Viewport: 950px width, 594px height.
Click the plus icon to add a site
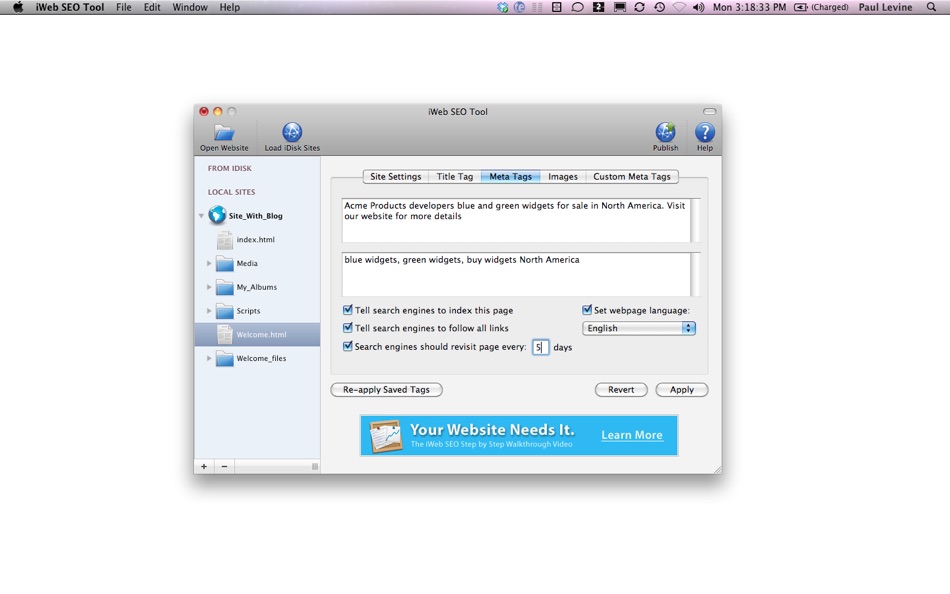coord(204,466)
